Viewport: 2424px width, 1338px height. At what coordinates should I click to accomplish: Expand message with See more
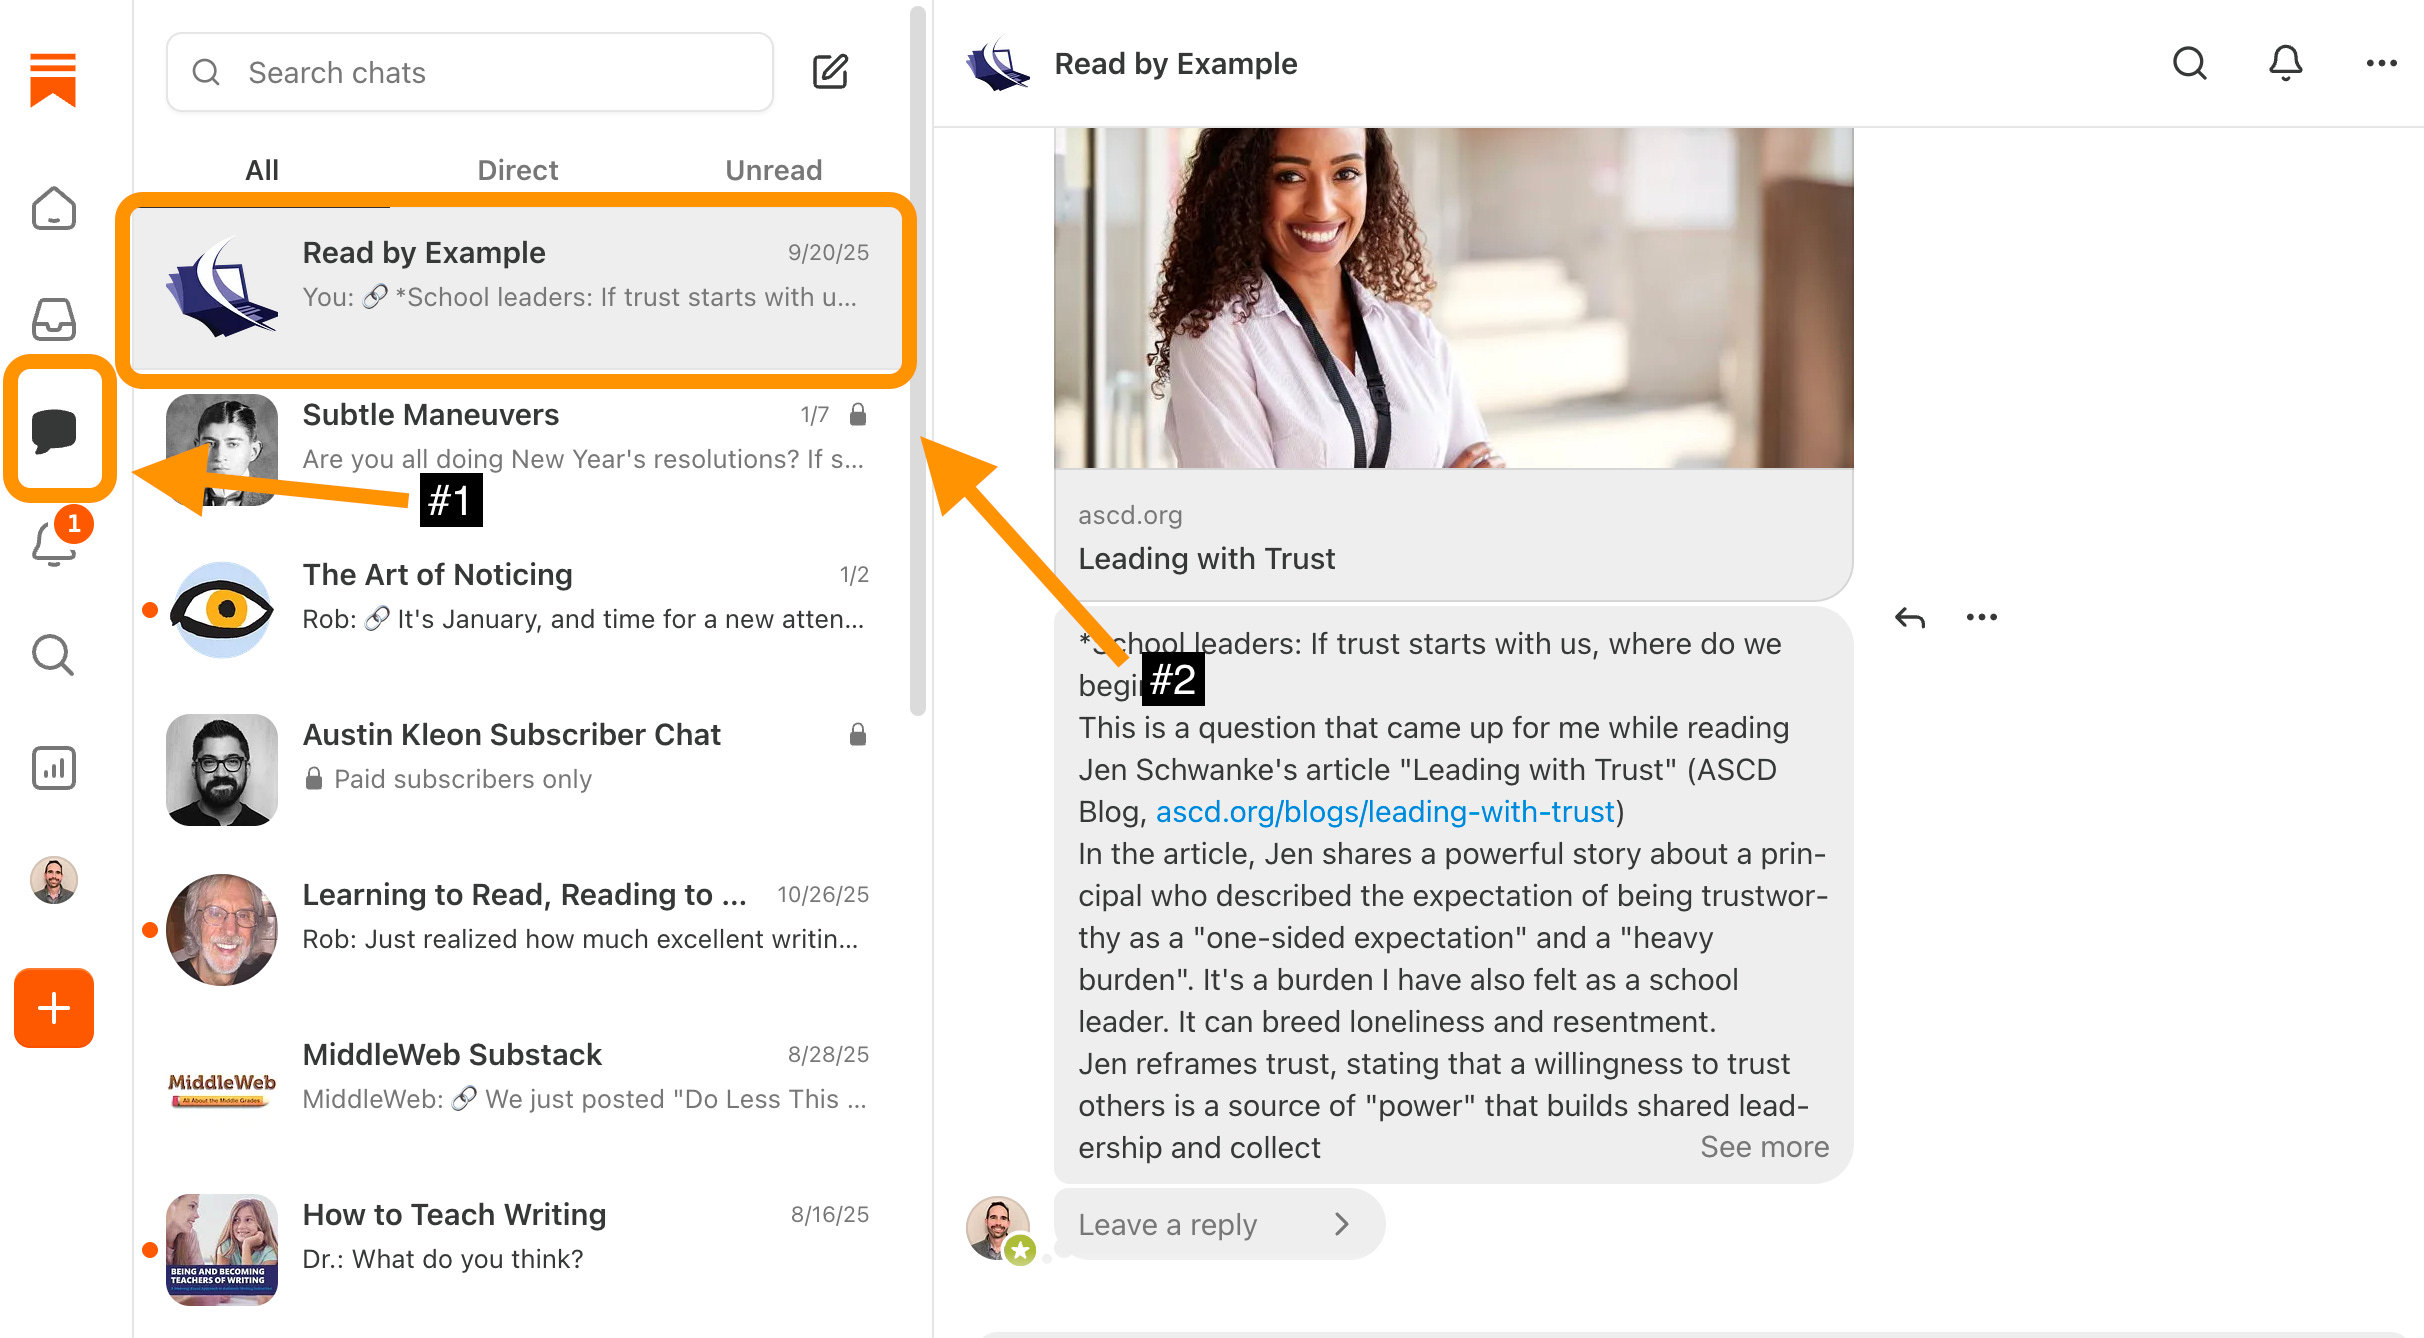pyautogui.click(x=1764, y=1147)
